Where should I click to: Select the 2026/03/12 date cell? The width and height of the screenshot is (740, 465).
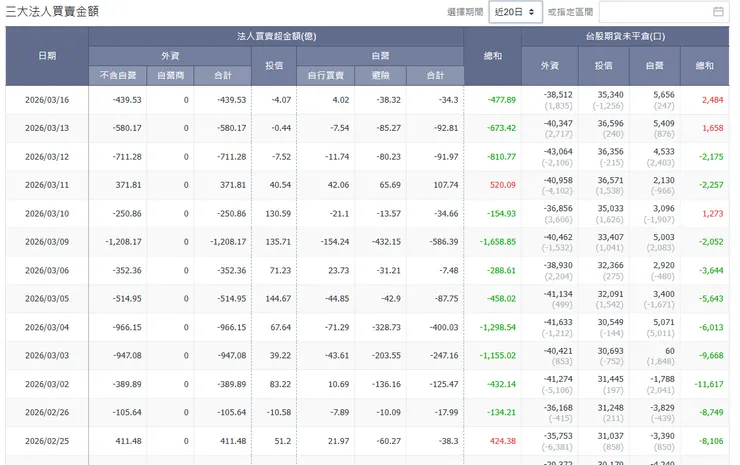tap(47, 157)
